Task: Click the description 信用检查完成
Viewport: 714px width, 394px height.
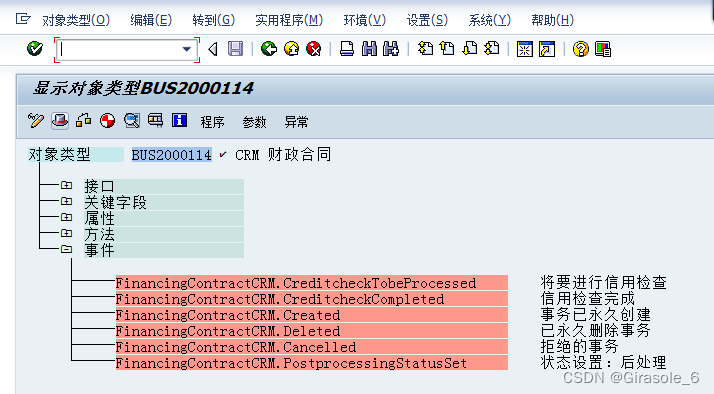Action: click(x=587, y=298)
